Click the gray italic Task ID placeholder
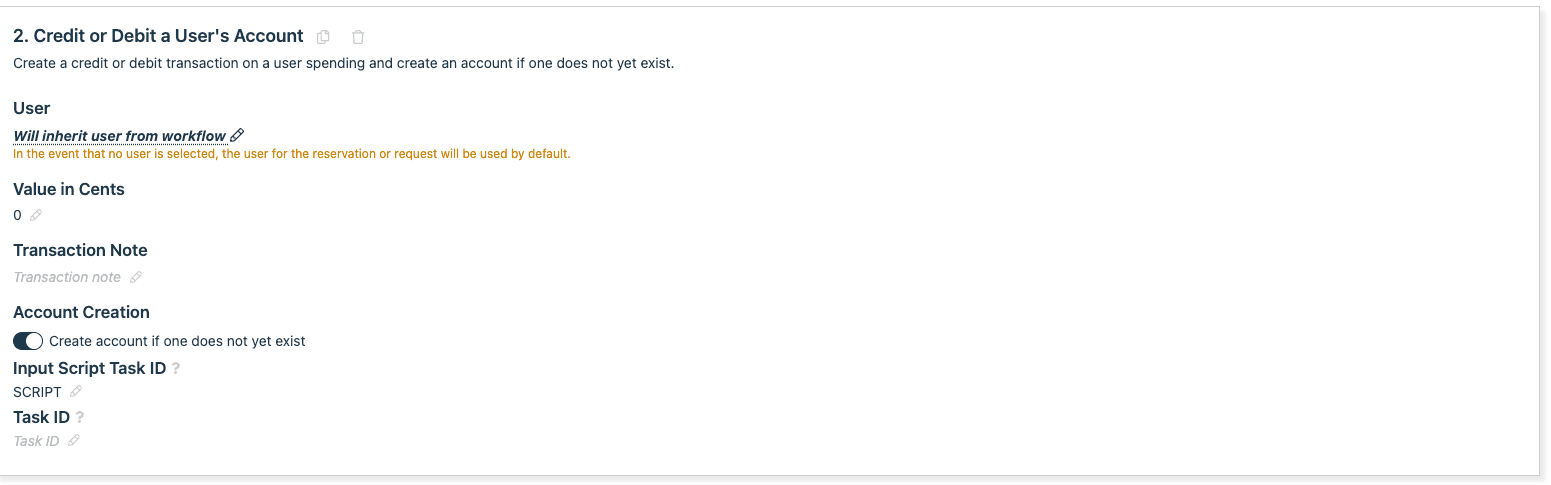 (36, 440)
